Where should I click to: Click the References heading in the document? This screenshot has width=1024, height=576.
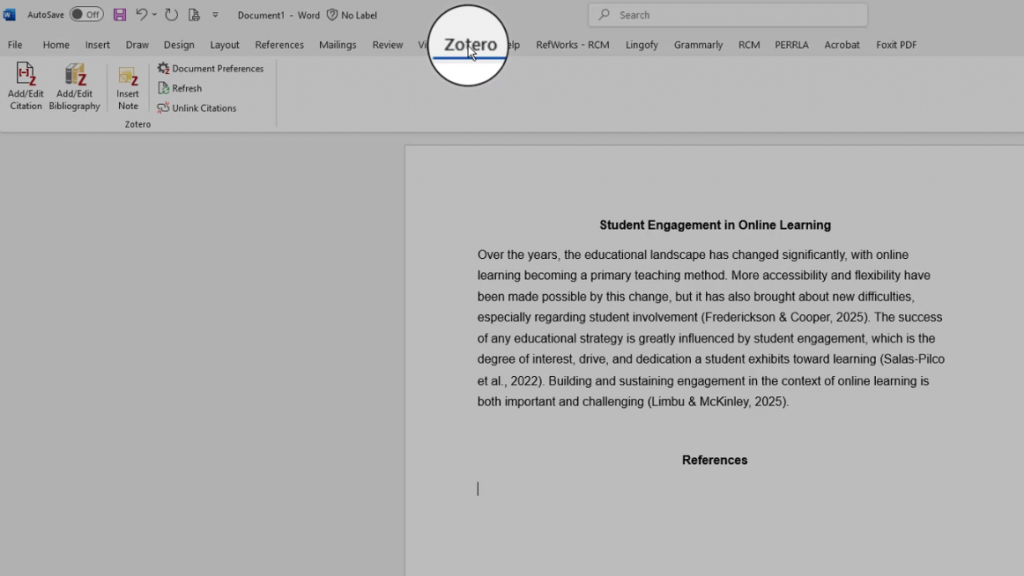[714, 460]
